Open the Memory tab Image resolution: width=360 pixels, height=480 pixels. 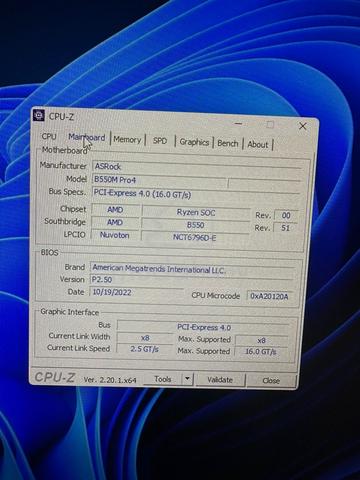(127, 139)
